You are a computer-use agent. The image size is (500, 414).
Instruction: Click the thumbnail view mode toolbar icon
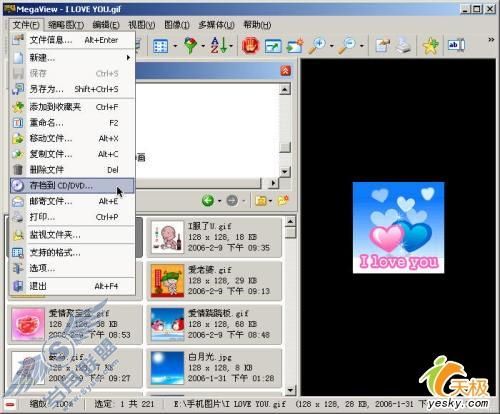[x=160, y=46]
